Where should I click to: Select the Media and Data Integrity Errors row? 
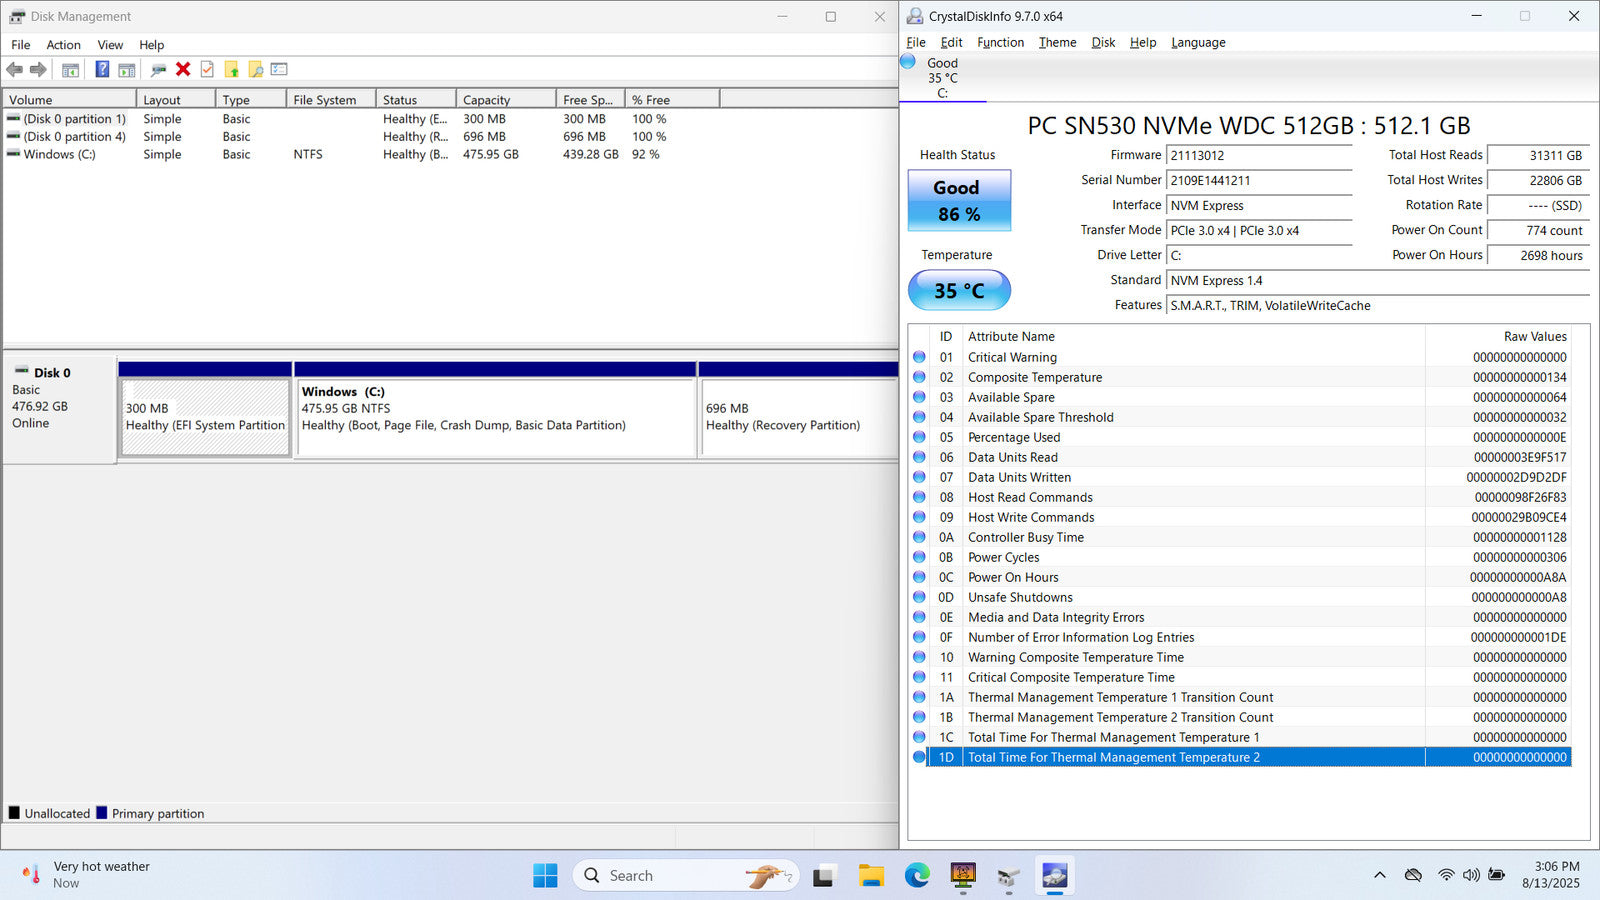click(x=1240, y=617)
